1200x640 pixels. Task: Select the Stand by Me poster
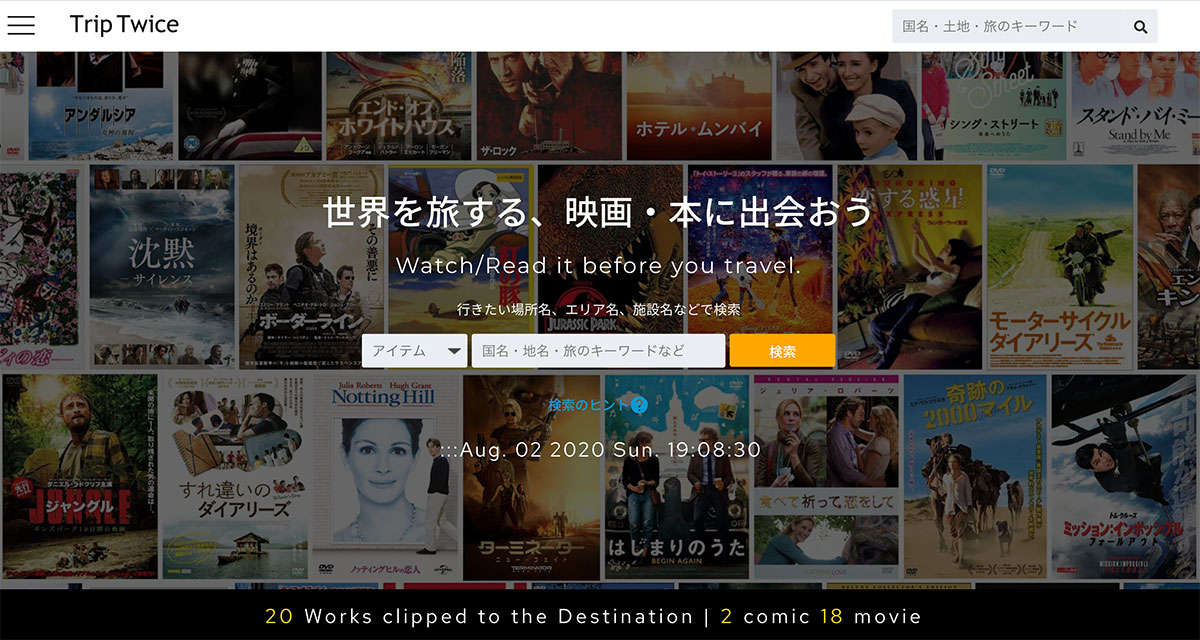tap(1136, 106)
